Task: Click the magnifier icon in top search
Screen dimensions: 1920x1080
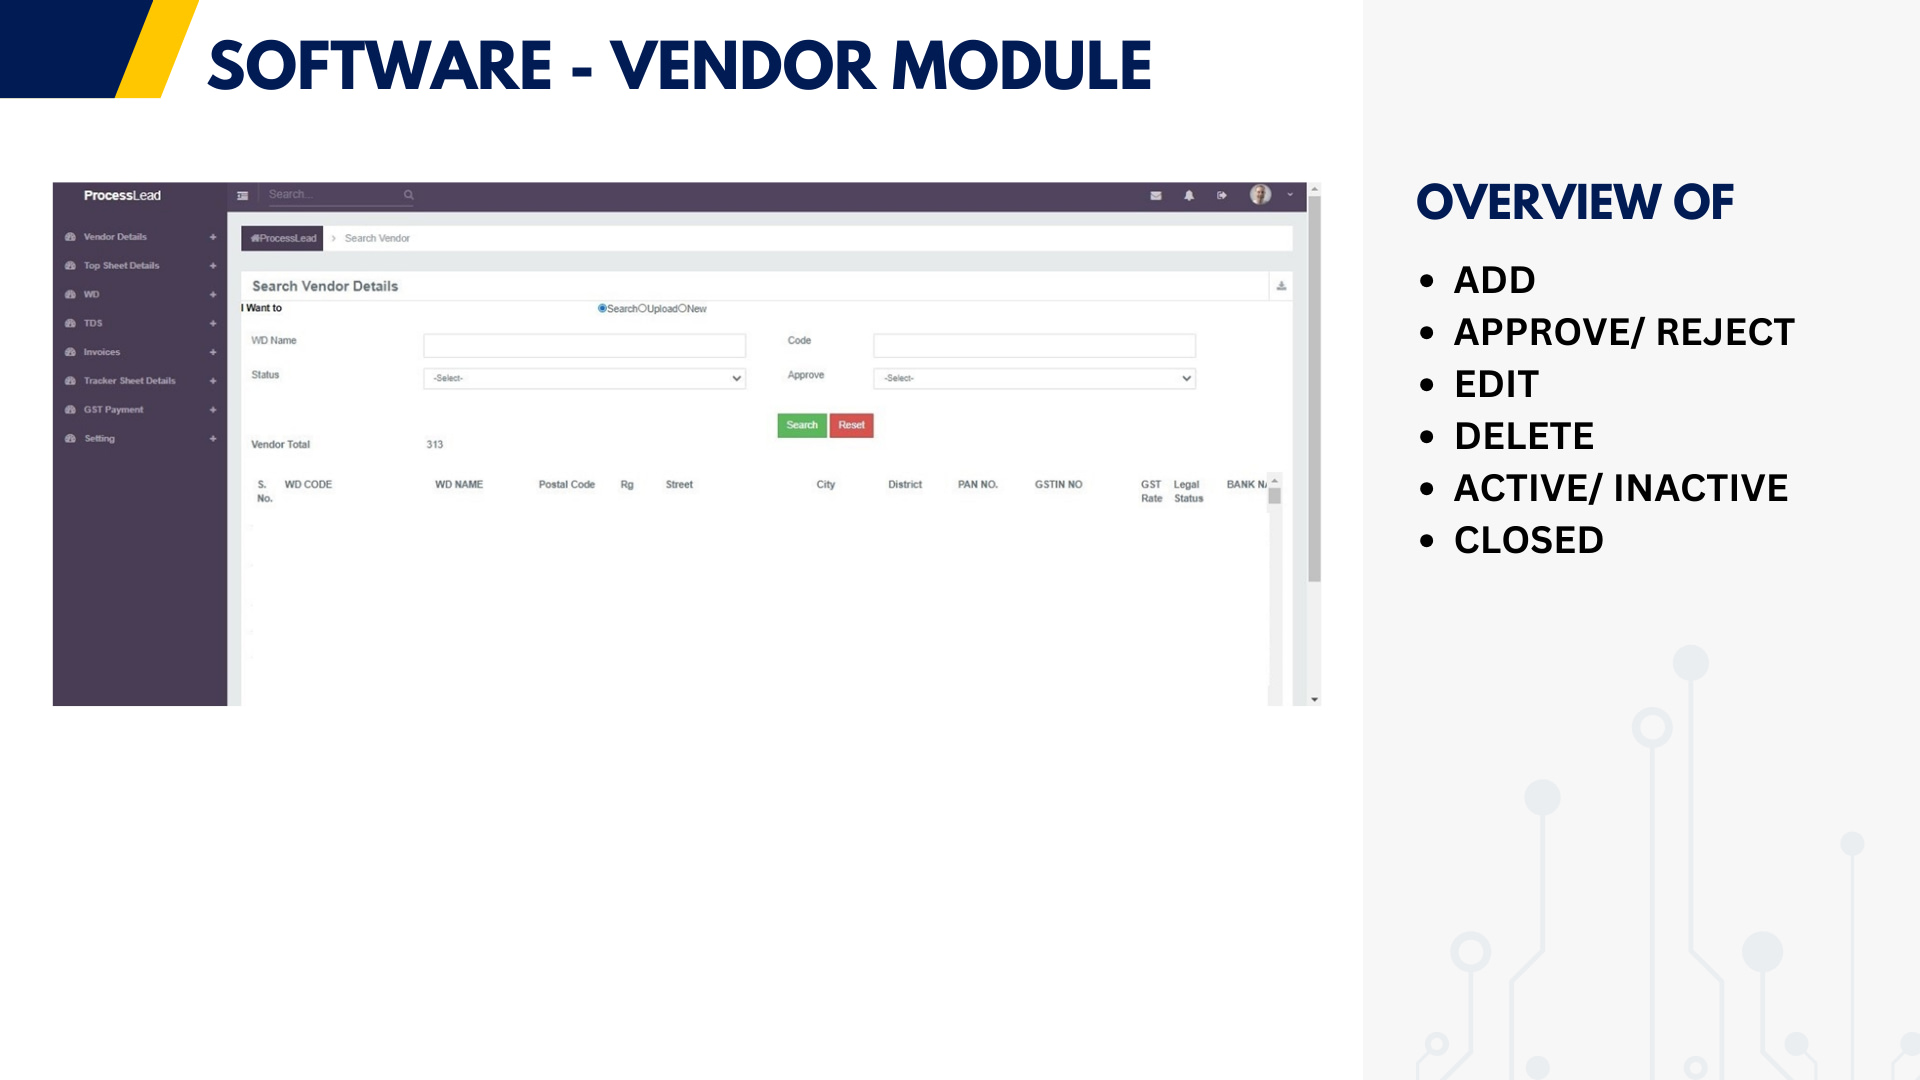Action: pos(408,195)
